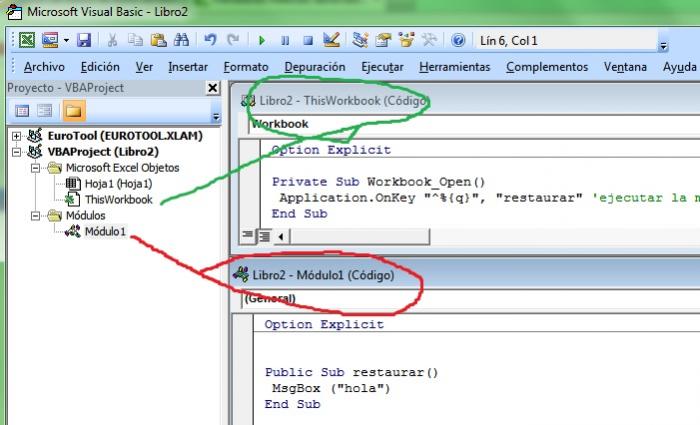Click the View Object icon in project panel

point(44,110)
